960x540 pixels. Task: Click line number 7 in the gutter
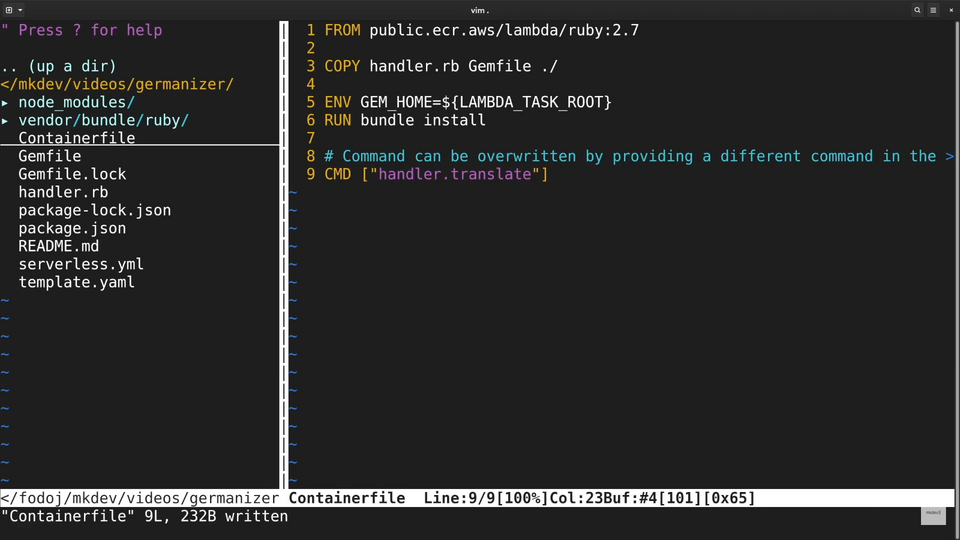tap(311, 138)
